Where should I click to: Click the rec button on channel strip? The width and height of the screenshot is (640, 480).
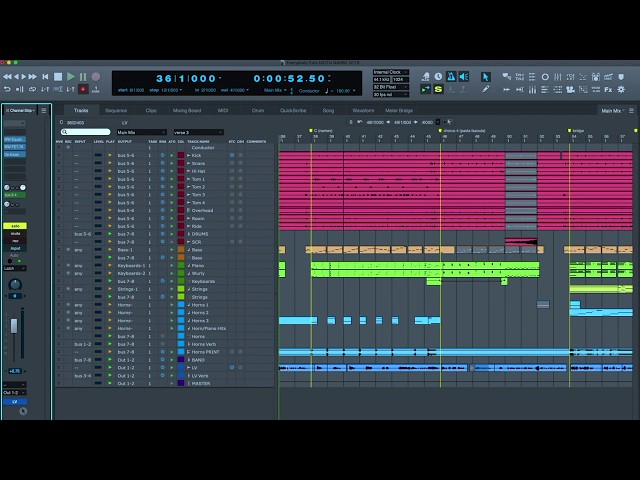(15, 241)
